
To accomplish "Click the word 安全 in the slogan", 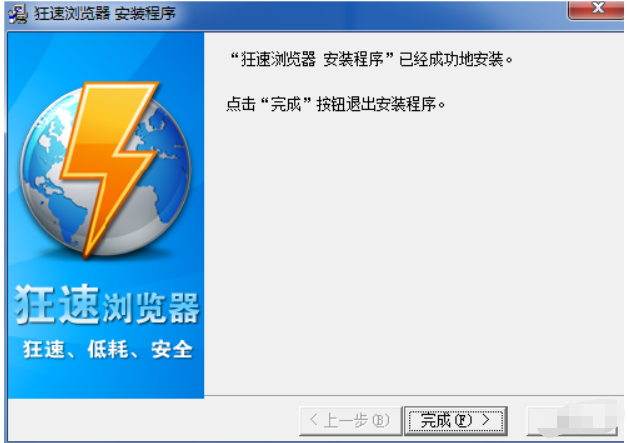I will 172,349.
